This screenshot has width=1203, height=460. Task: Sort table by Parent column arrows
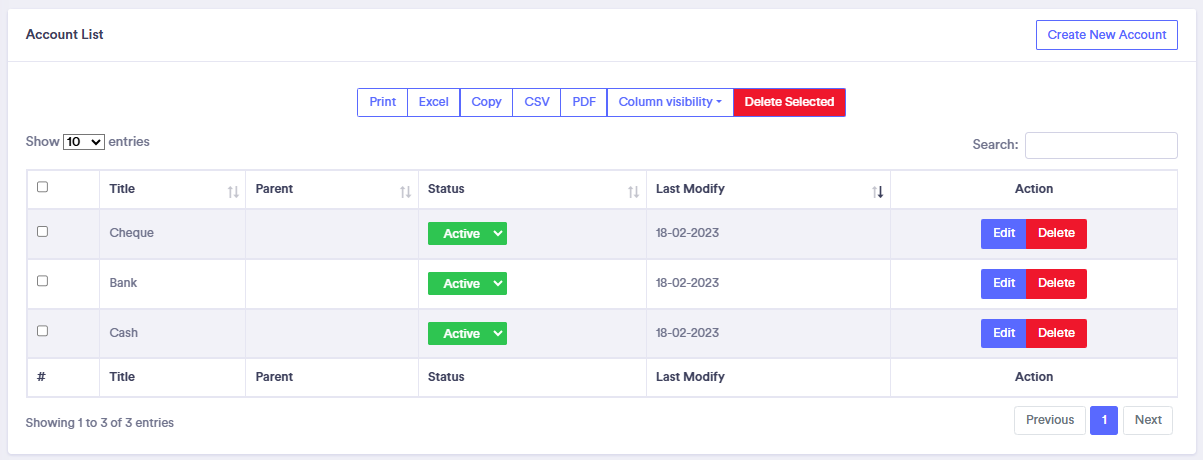405,191
